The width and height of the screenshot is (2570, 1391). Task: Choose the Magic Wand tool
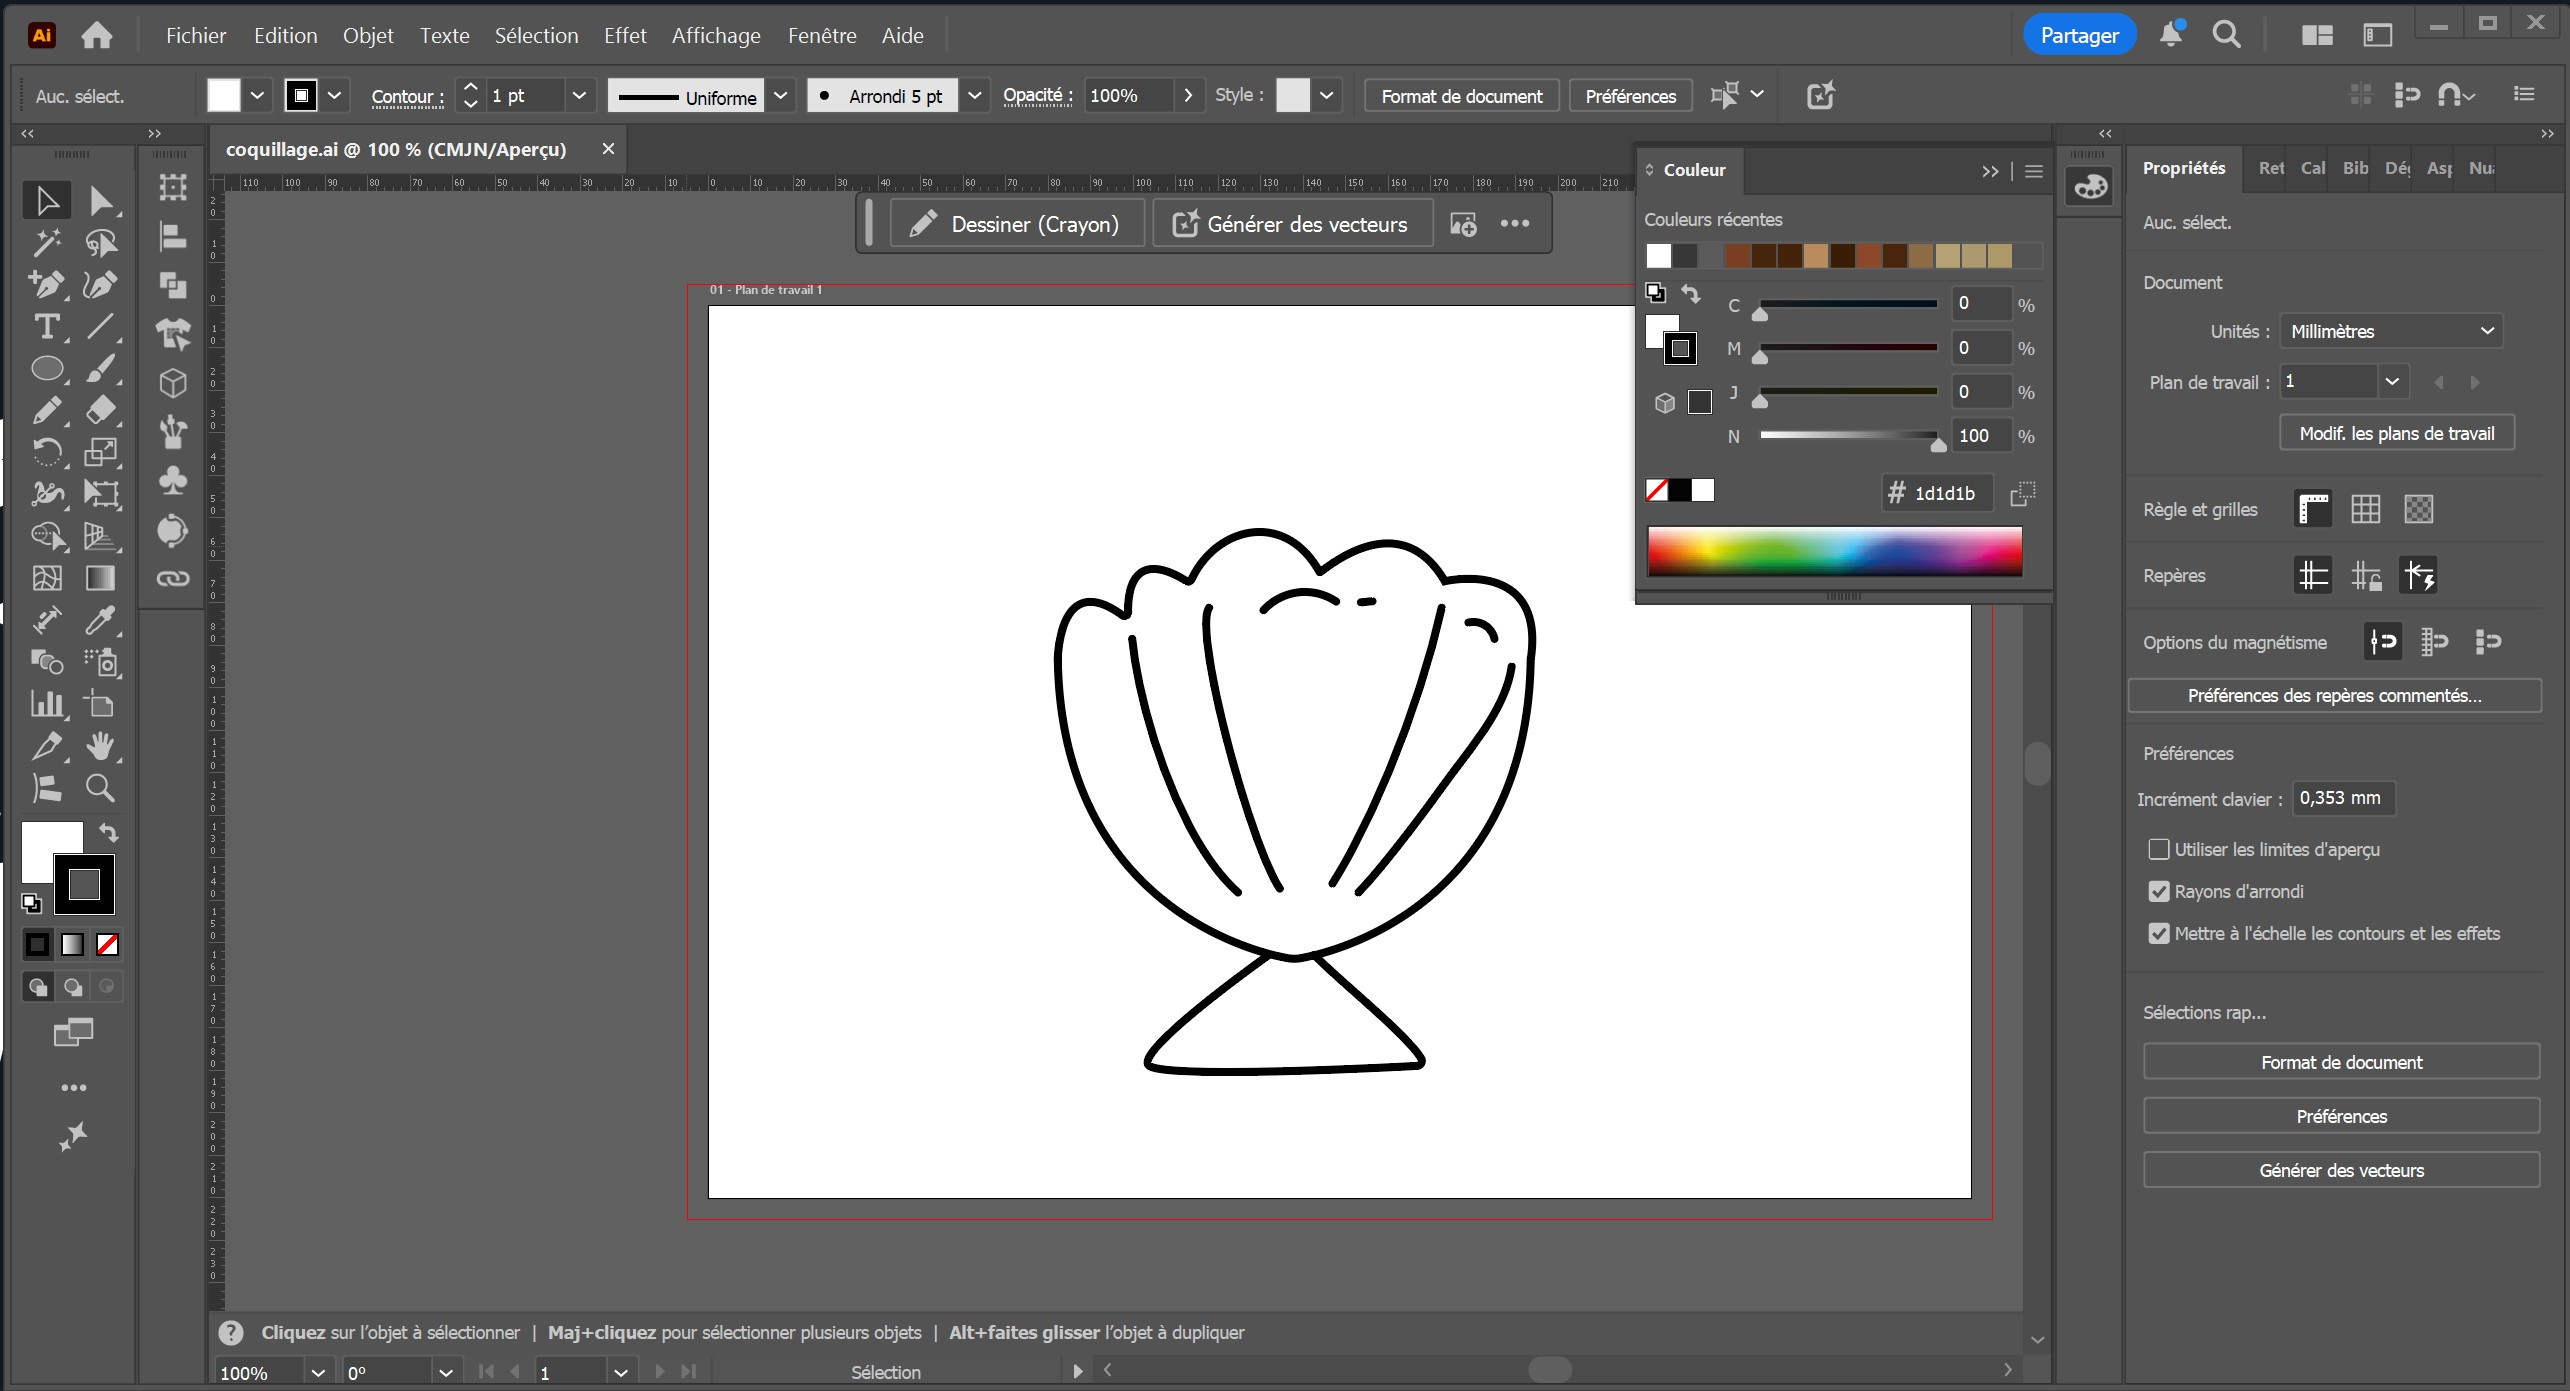point(46,242)
